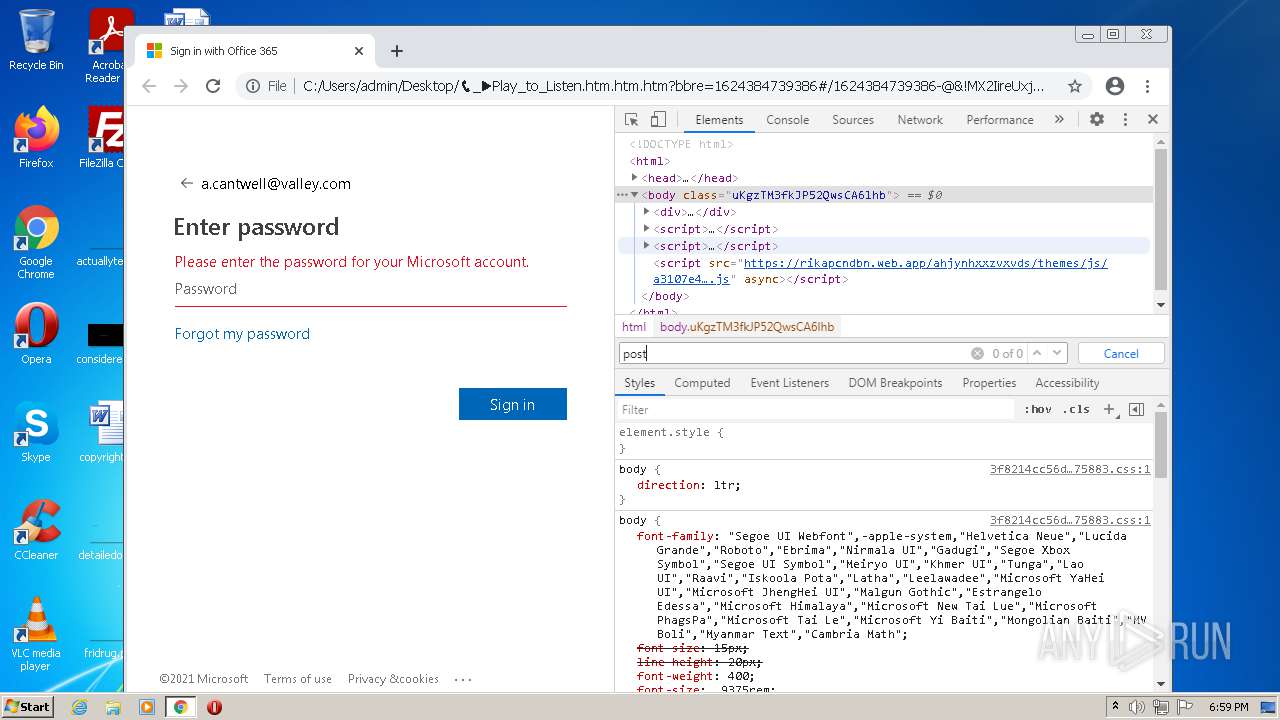Toggle the device toolbar icon
Image resolution: width=1280 pixels, height=720 pixels.
coord(658,119)
